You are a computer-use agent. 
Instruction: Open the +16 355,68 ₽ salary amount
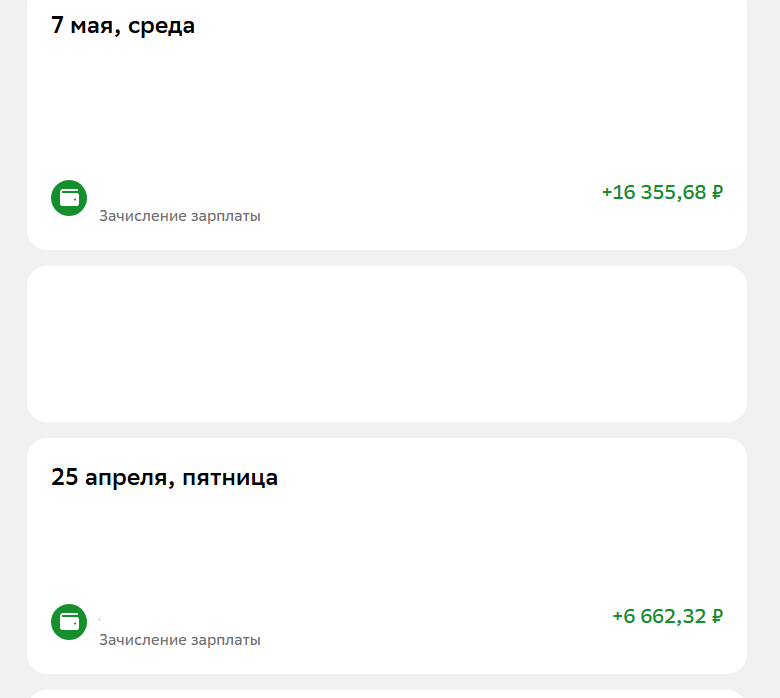[x=662, y=192]
